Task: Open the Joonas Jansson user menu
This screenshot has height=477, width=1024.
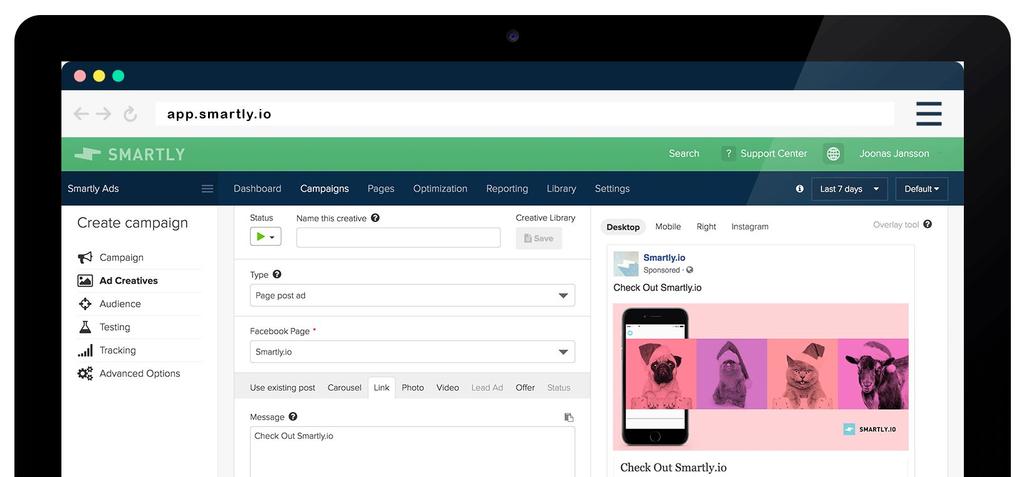Action: tap(894, 154)
